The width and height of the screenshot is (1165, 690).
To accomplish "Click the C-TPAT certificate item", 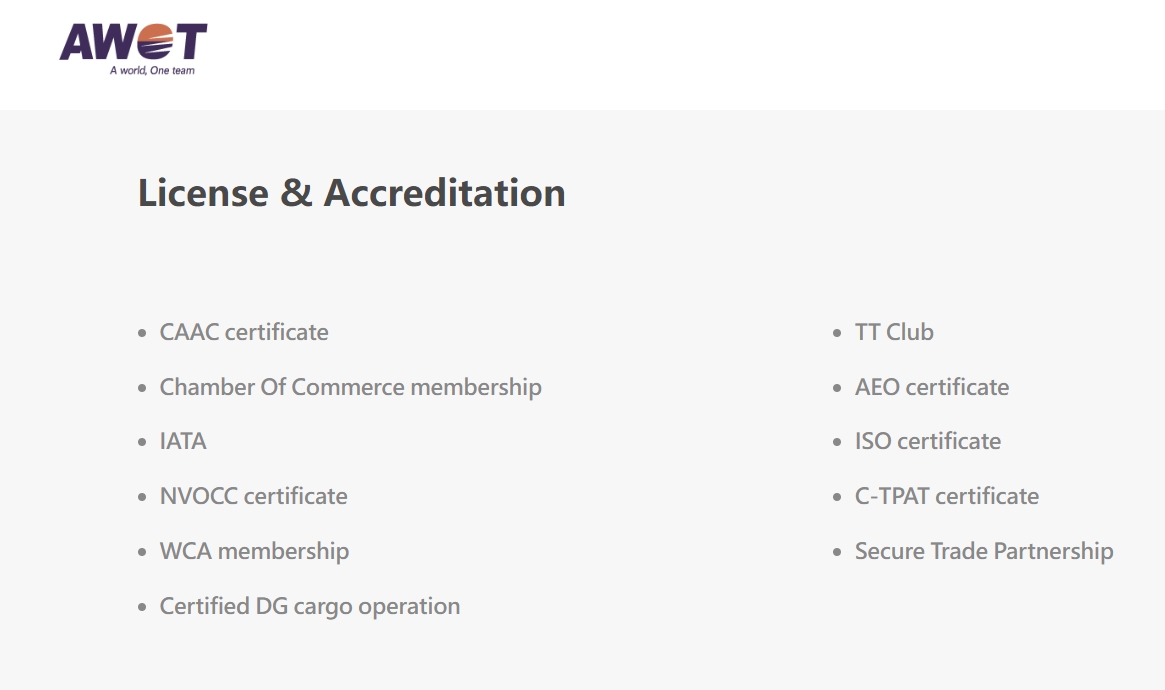I will click(947, 496).
